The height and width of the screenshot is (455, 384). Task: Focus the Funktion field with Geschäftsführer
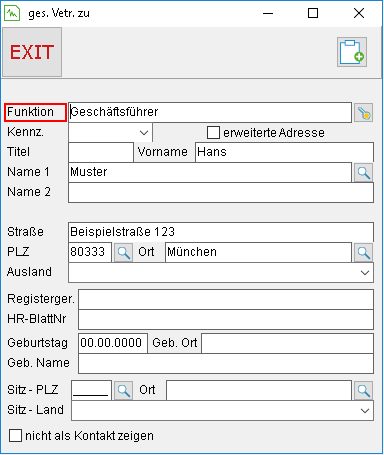click(x=210, y=112)
